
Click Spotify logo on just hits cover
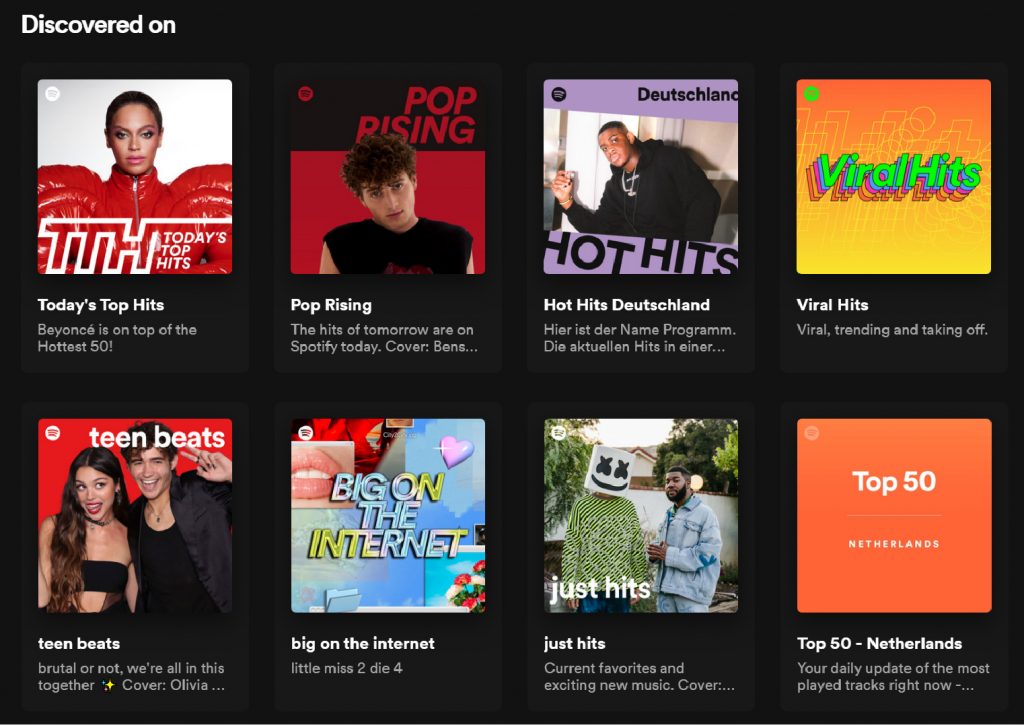[x=559, y=433]
